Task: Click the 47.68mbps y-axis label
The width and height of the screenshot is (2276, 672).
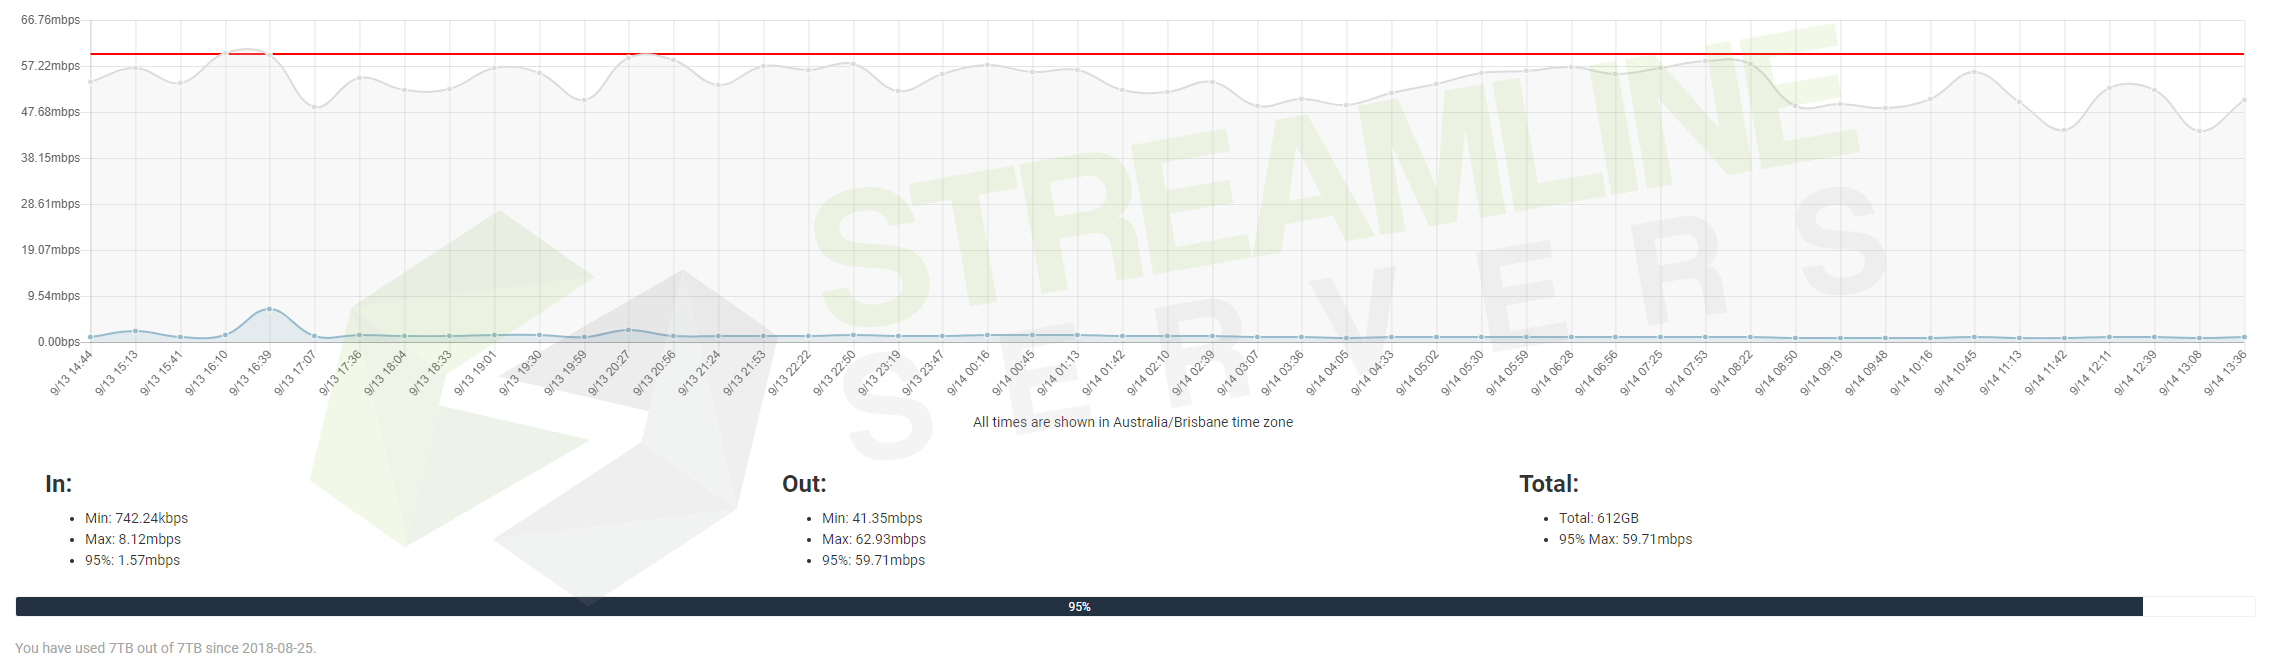Action: point(50,112)
